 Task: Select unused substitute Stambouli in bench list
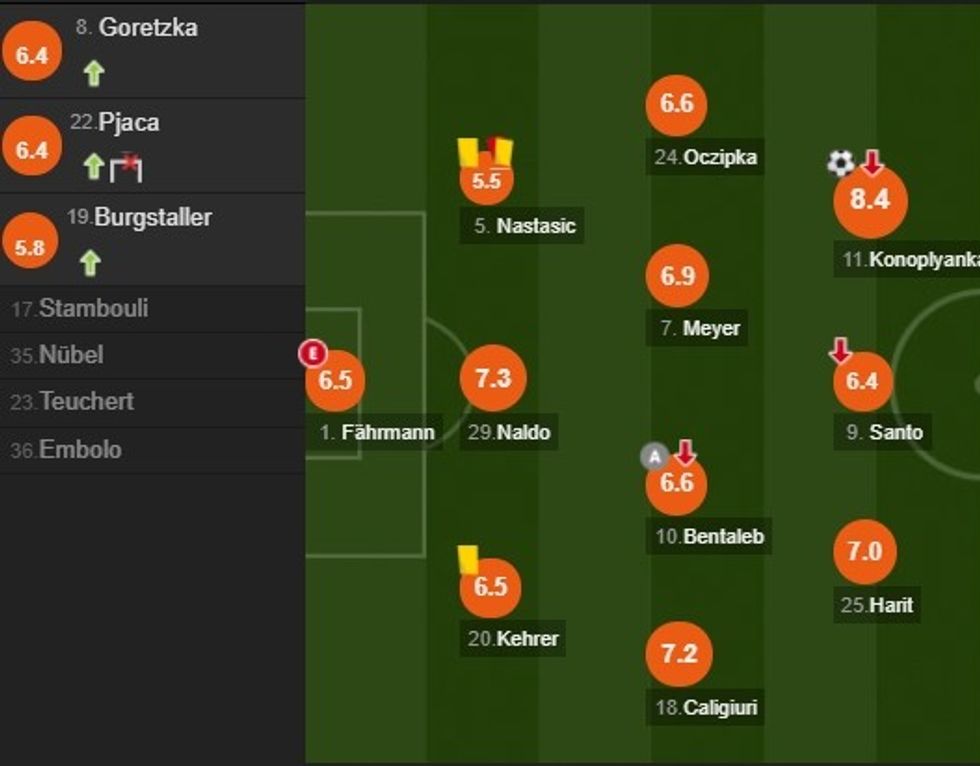81,308
